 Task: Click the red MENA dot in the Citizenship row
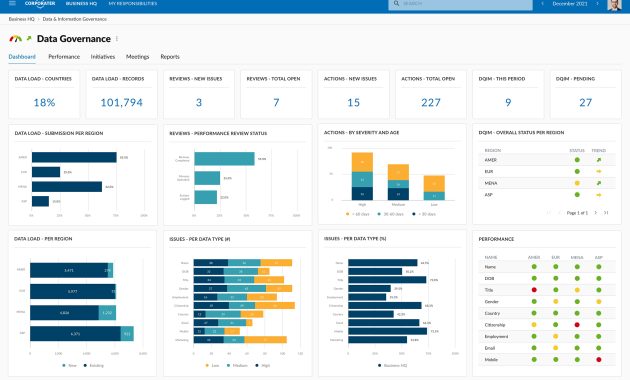tap(577, 325)
